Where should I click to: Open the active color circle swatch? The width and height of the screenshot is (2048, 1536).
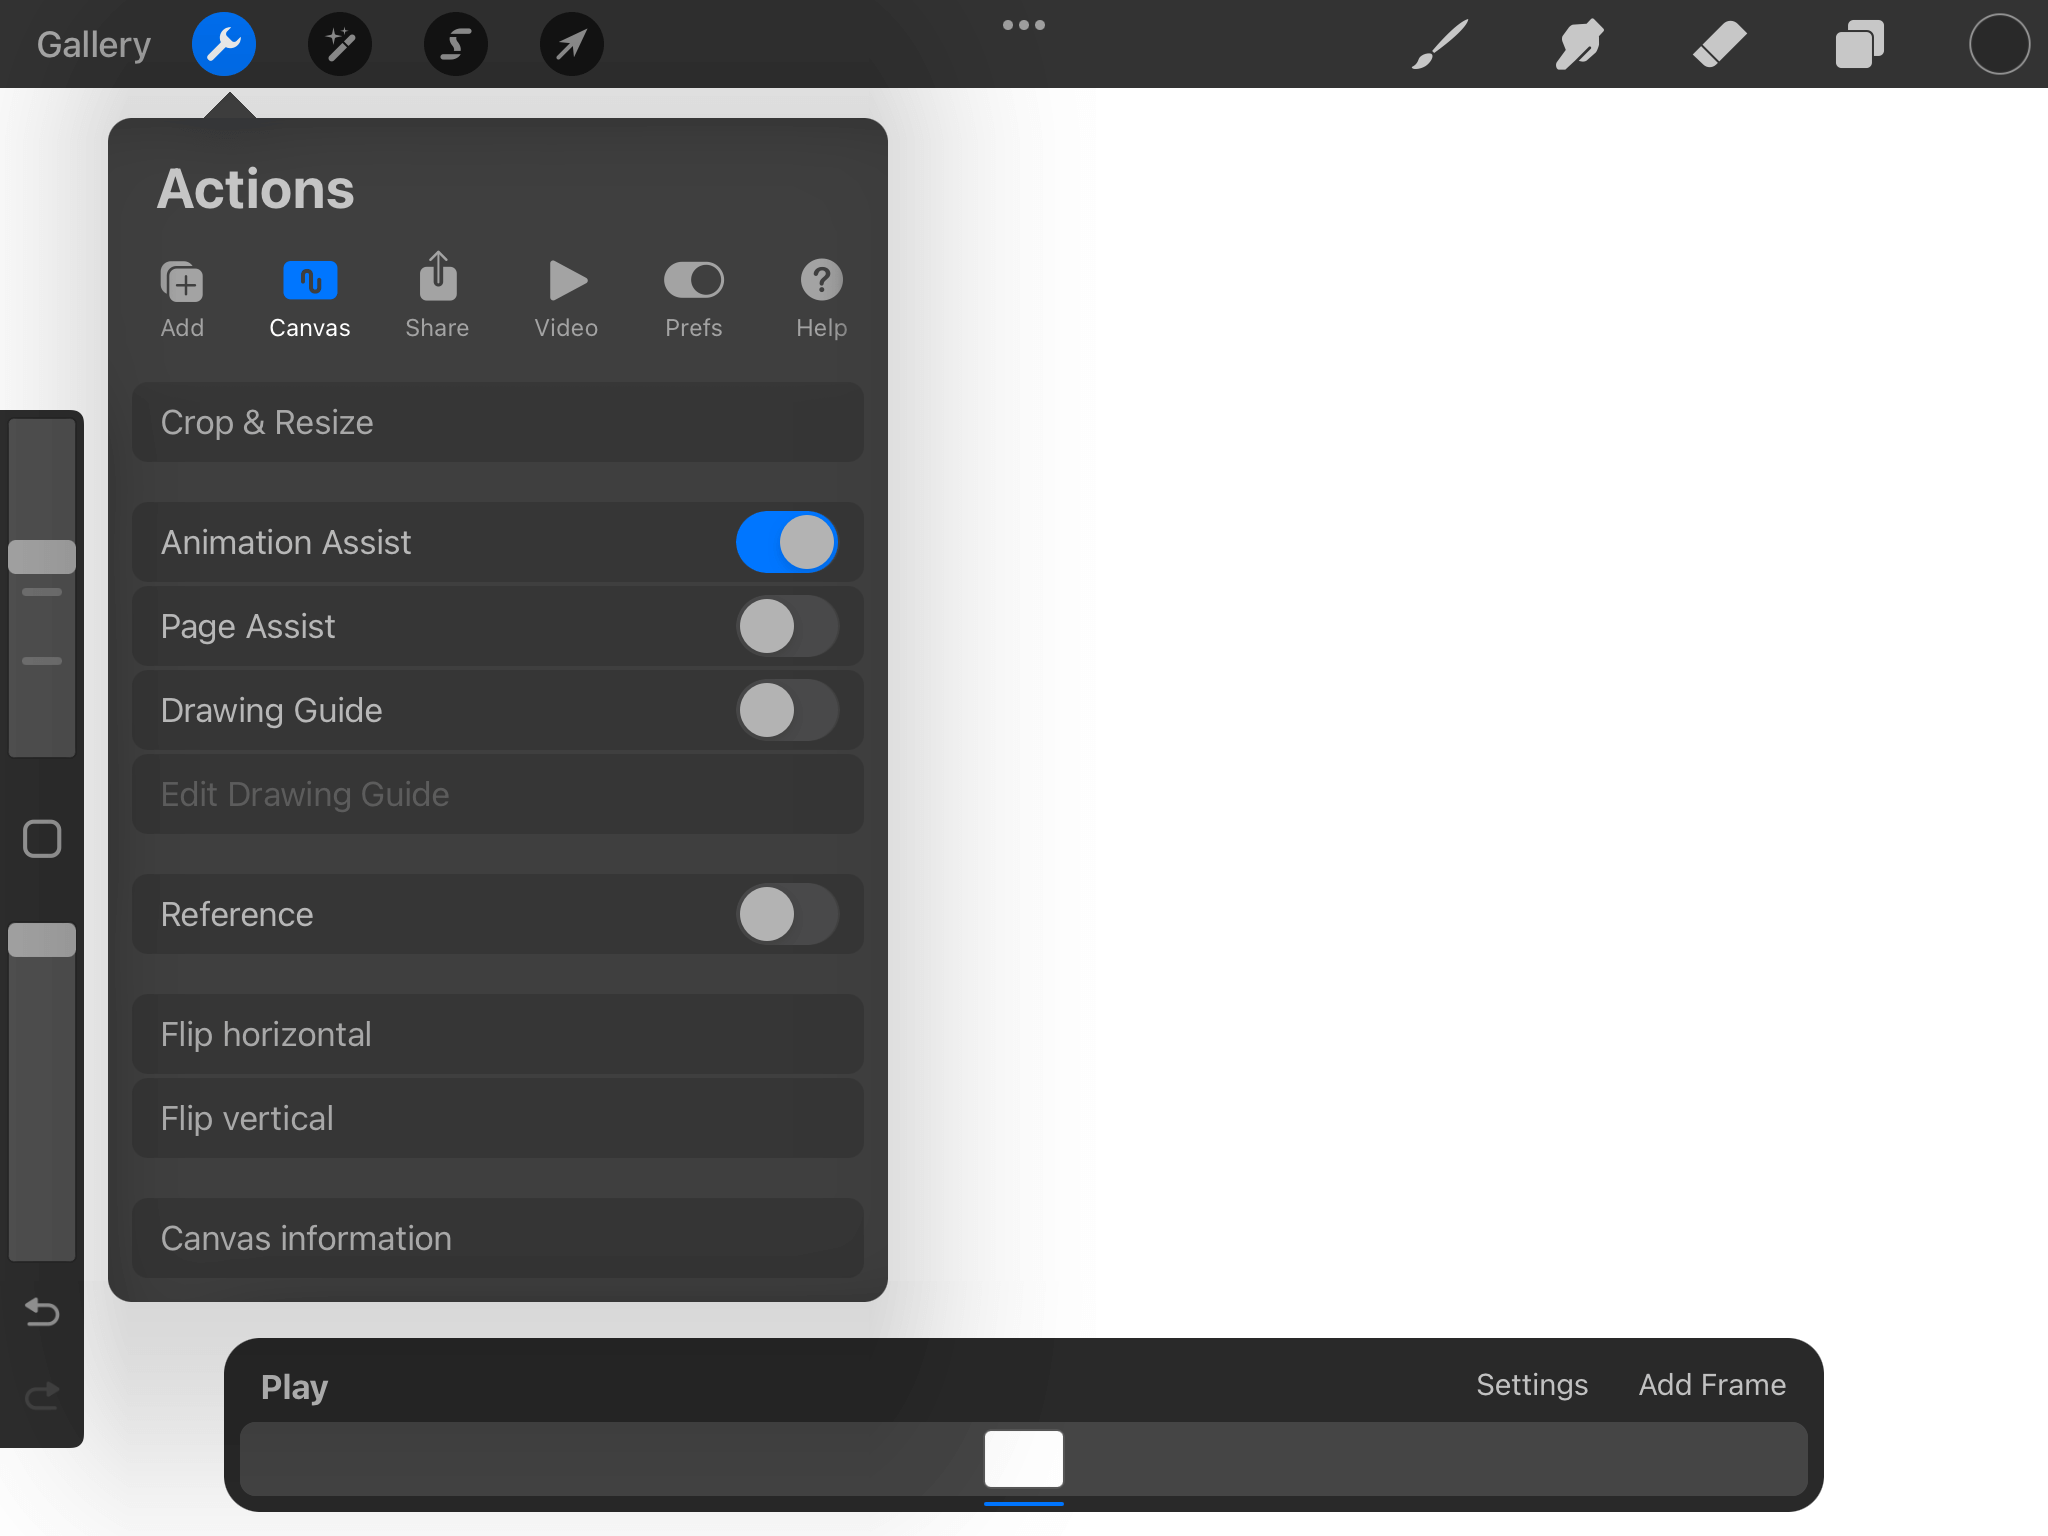1999,44
